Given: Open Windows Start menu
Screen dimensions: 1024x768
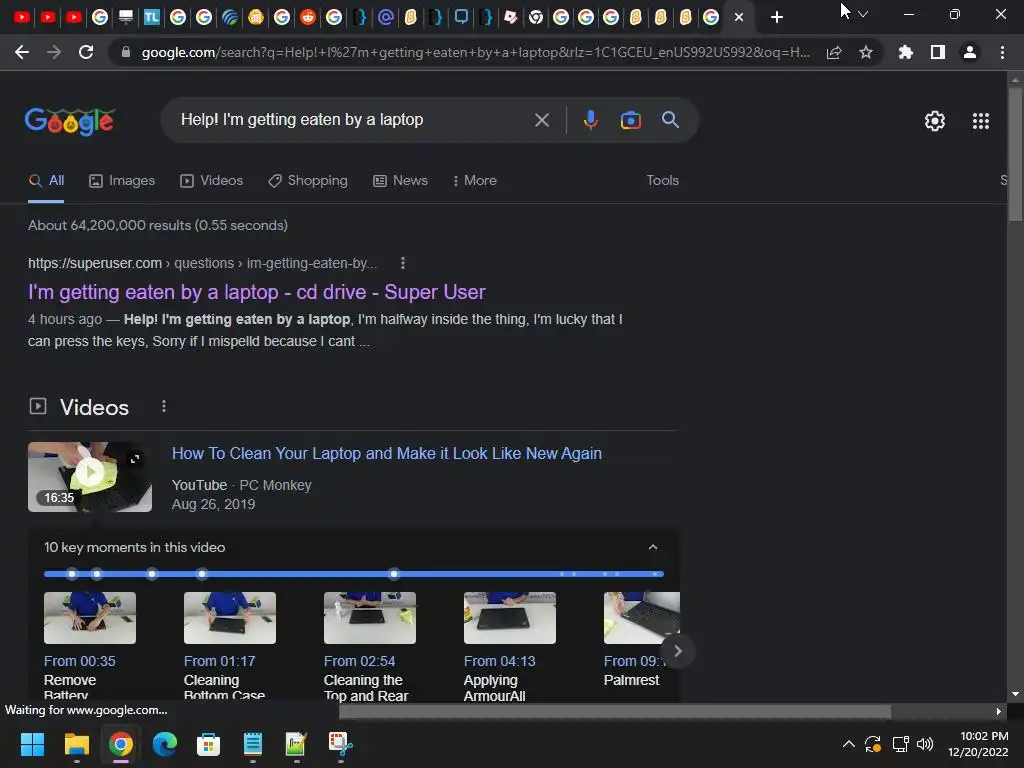Looking at the screenshot, I should (x=32, y=744).
